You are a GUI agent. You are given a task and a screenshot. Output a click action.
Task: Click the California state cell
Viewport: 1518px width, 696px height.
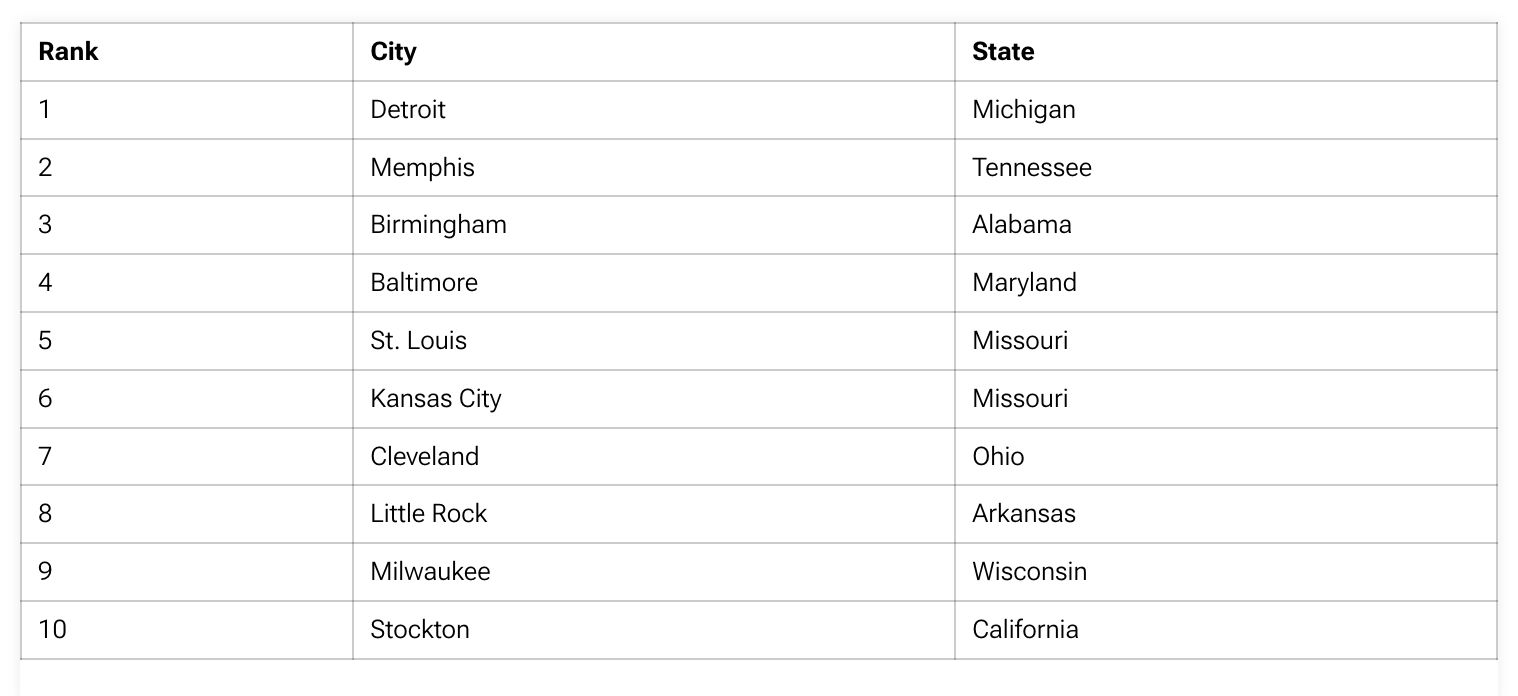1025,629
